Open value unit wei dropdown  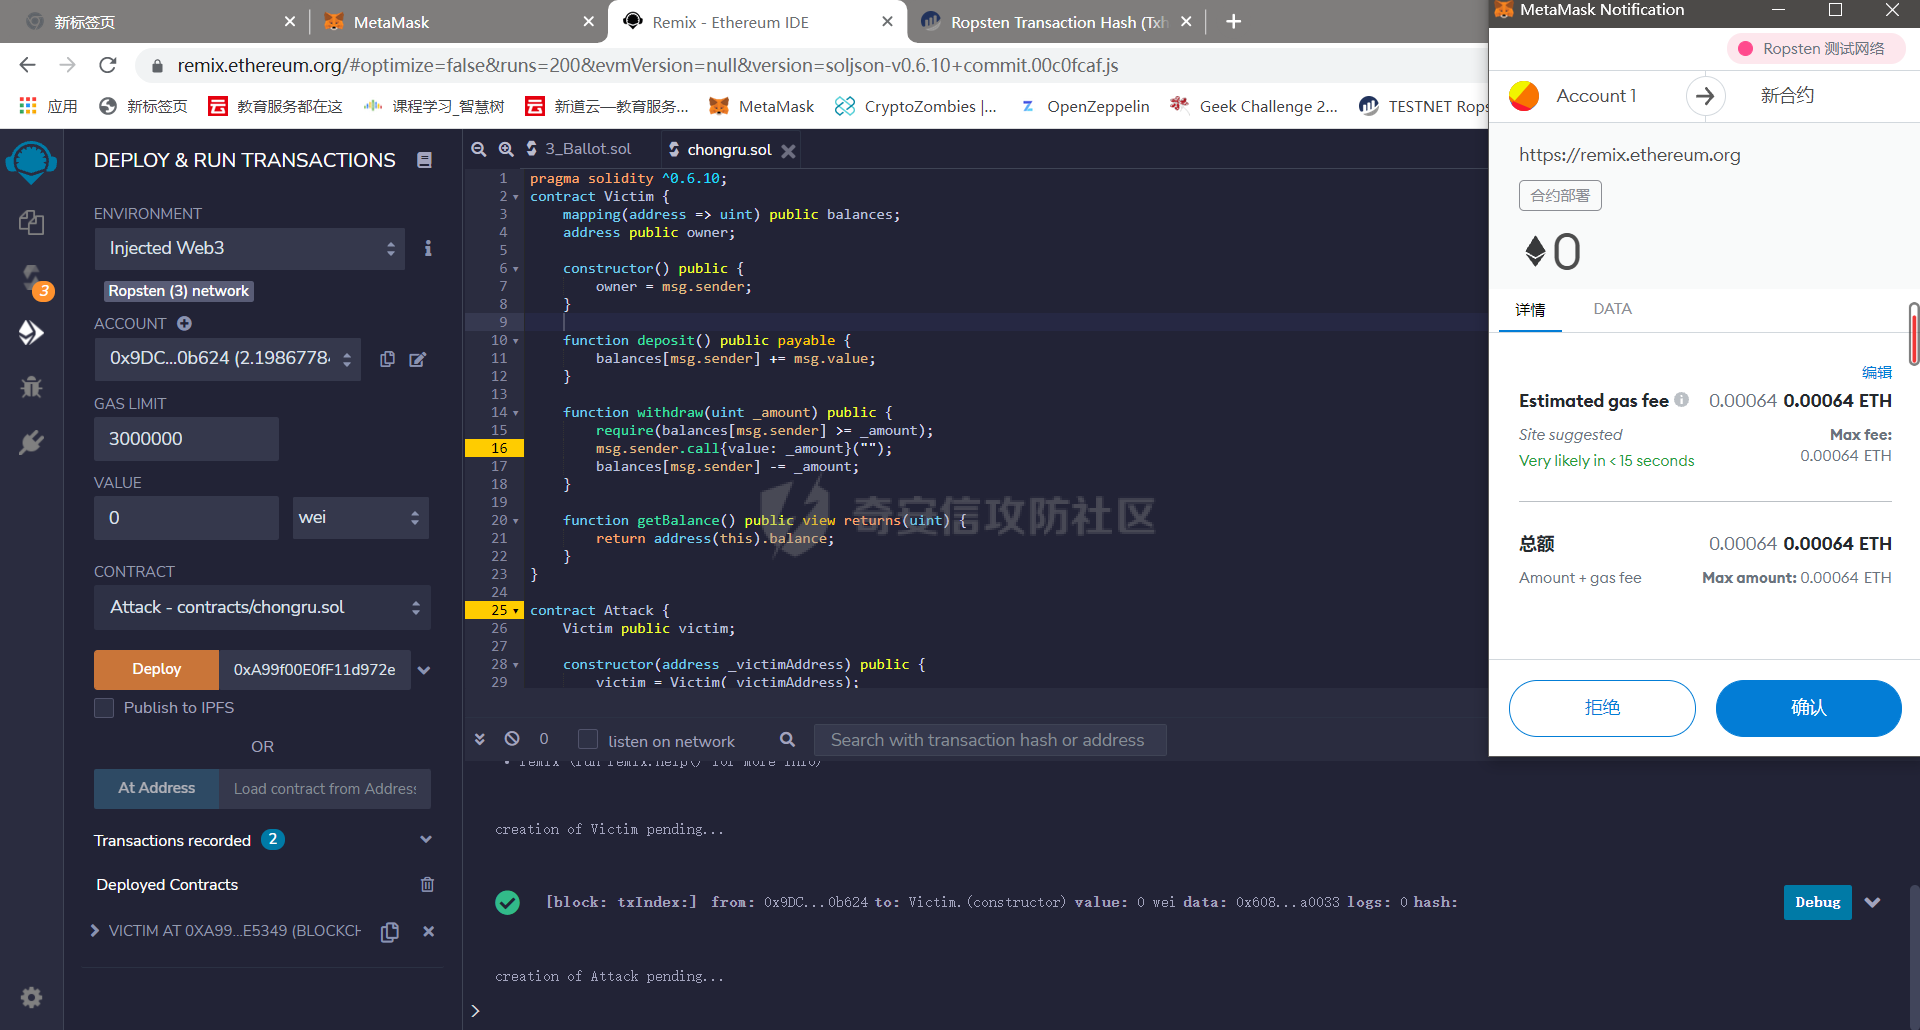pyautogui.click(x=360, y=518)
